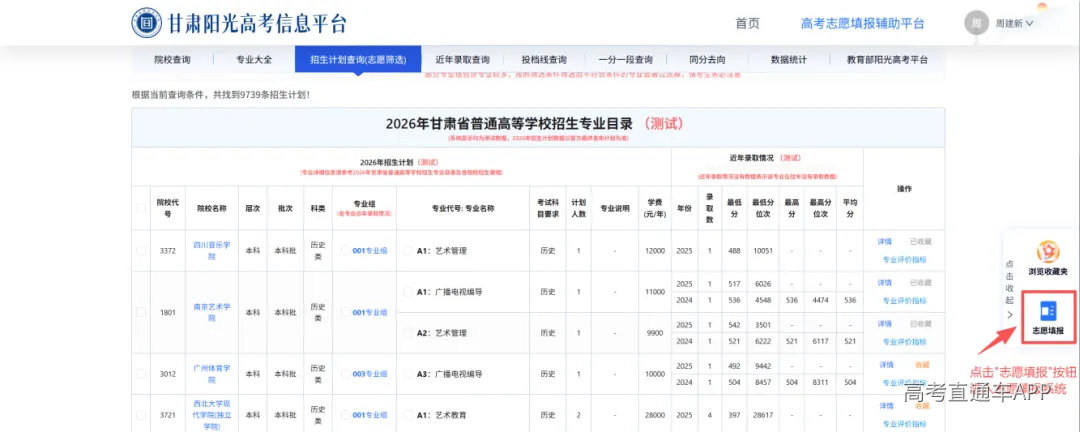Image resolution: width=1080 pixels, height=432 pixels.
Task: Click tuition value 9900
Action: [x=655, y=333]
